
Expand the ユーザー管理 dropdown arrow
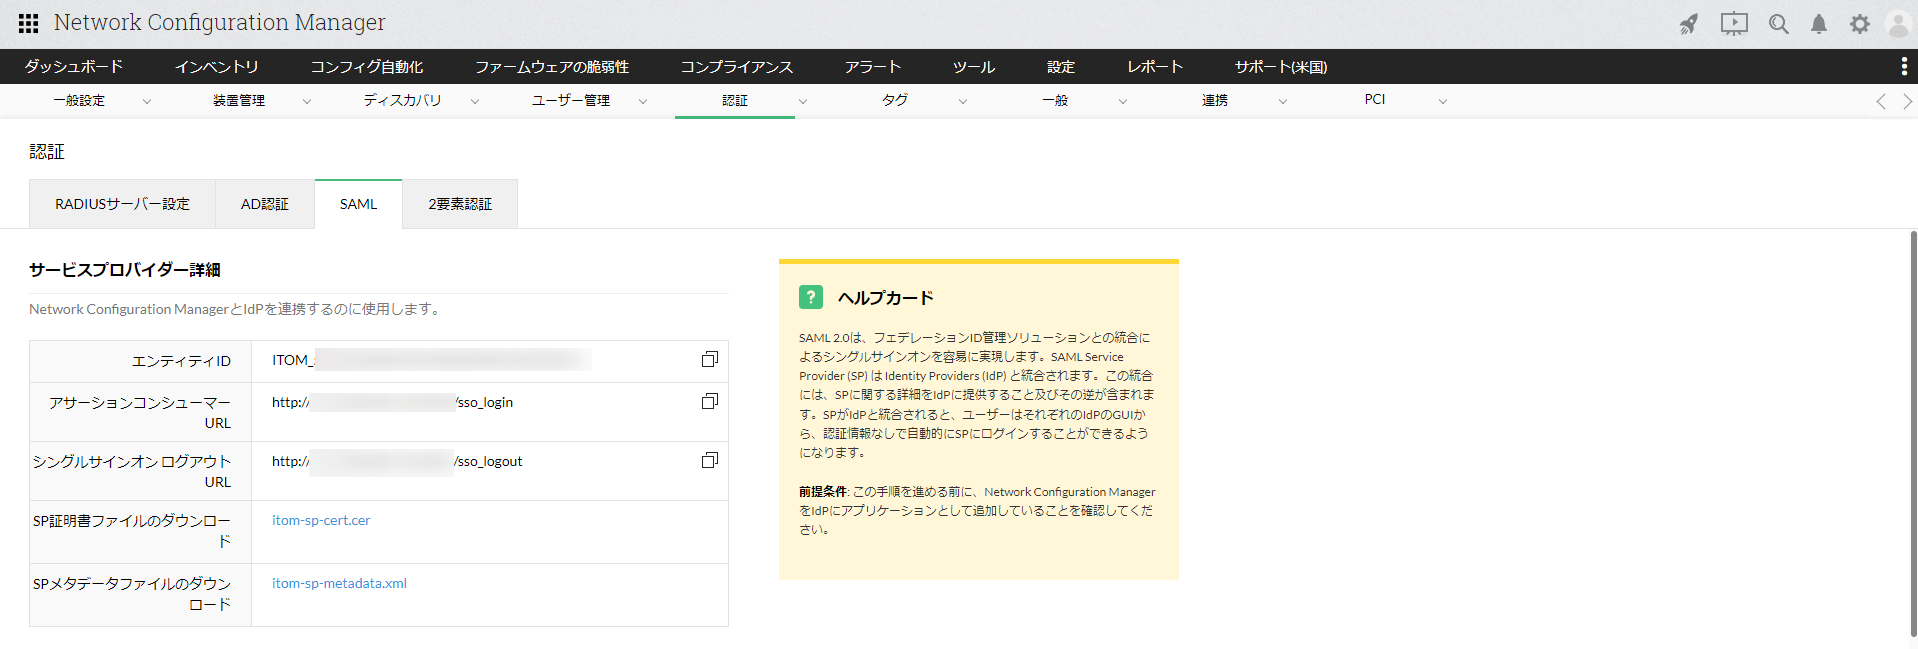[x=643, y=101]
